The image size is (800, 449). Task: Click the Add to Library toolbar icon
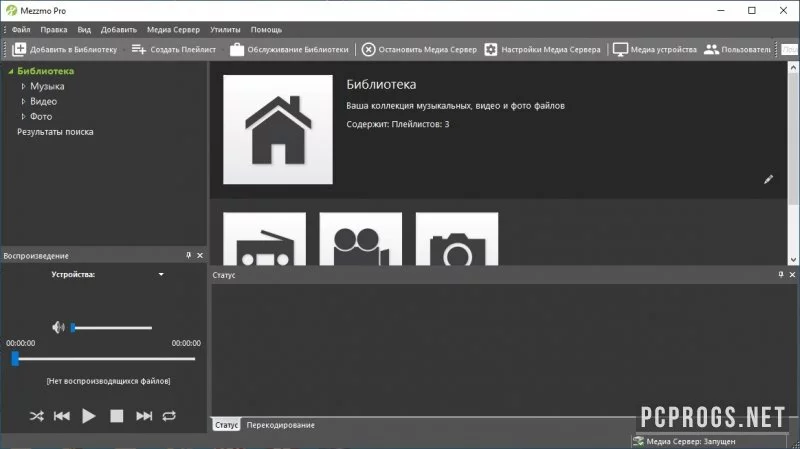tap(19, 49)
